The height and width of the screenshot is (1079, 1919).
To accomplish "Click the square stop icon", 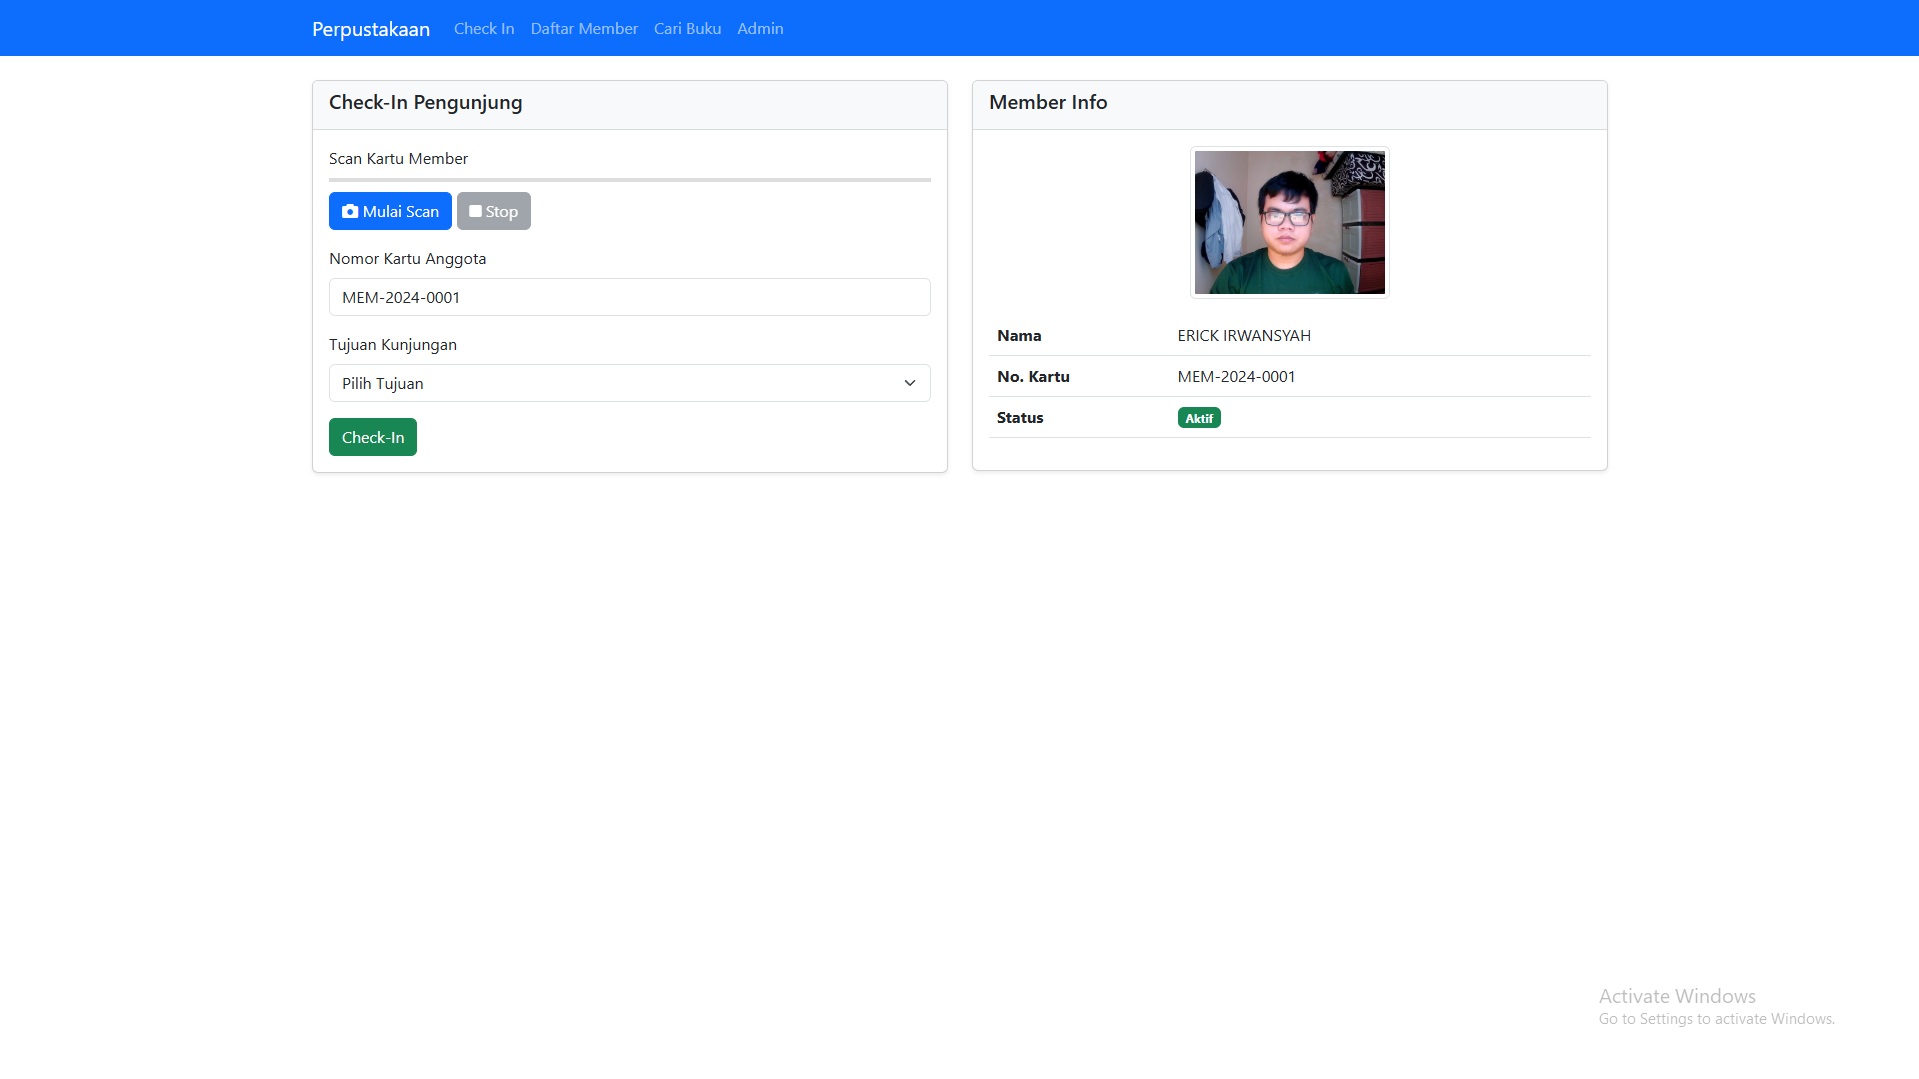I will pos(475,211).
